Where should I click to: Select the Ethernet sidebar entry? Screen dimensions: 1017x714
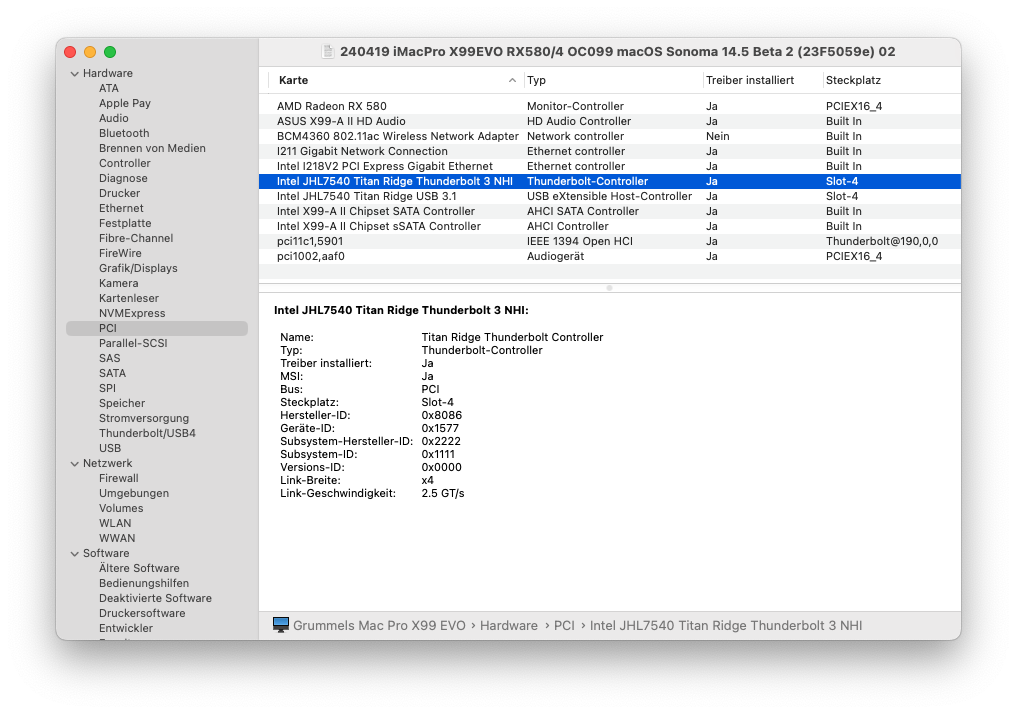121,208
